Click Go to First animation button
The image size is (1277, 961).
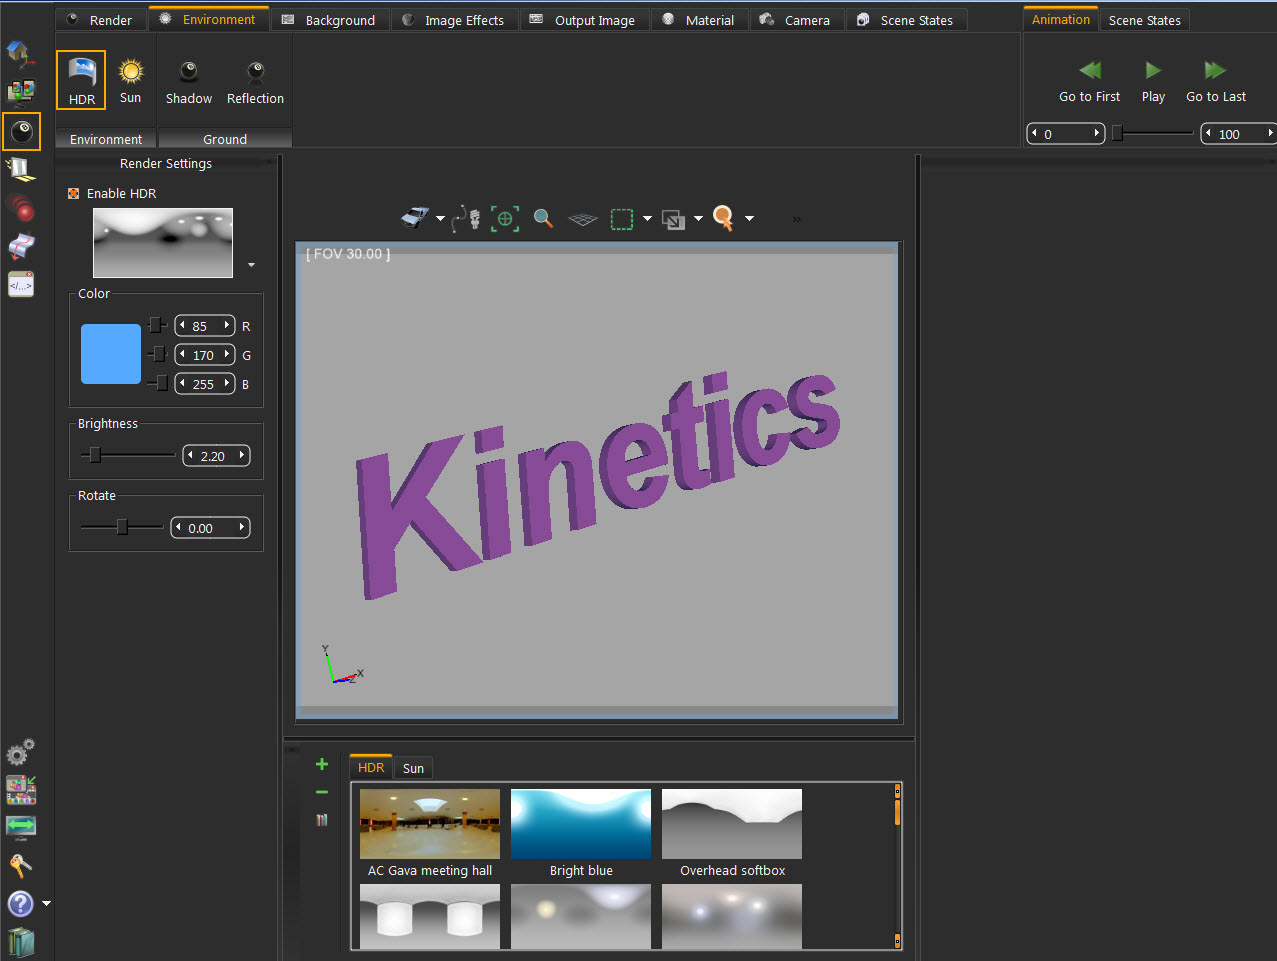(x=1089, y=81)
